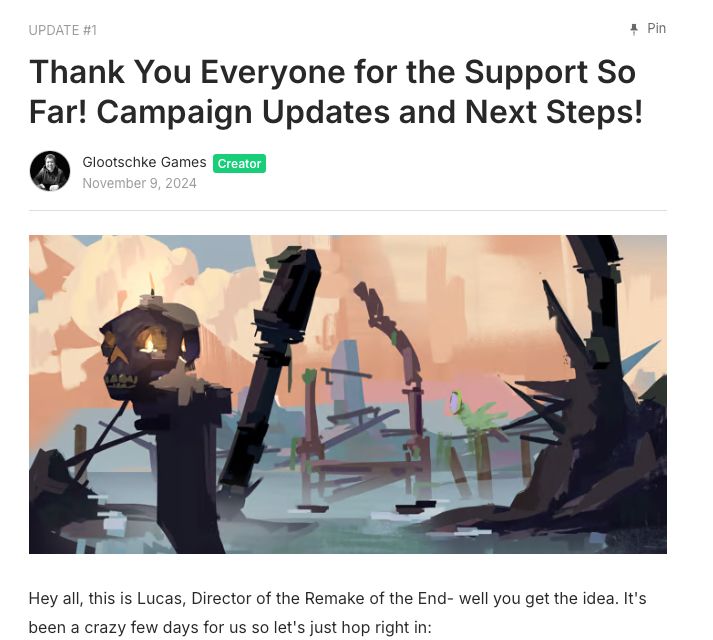This screenshot has height=640, width=713.
Task: Click the 'Thank You Everyone' headline line
Action: click(332, 72)
